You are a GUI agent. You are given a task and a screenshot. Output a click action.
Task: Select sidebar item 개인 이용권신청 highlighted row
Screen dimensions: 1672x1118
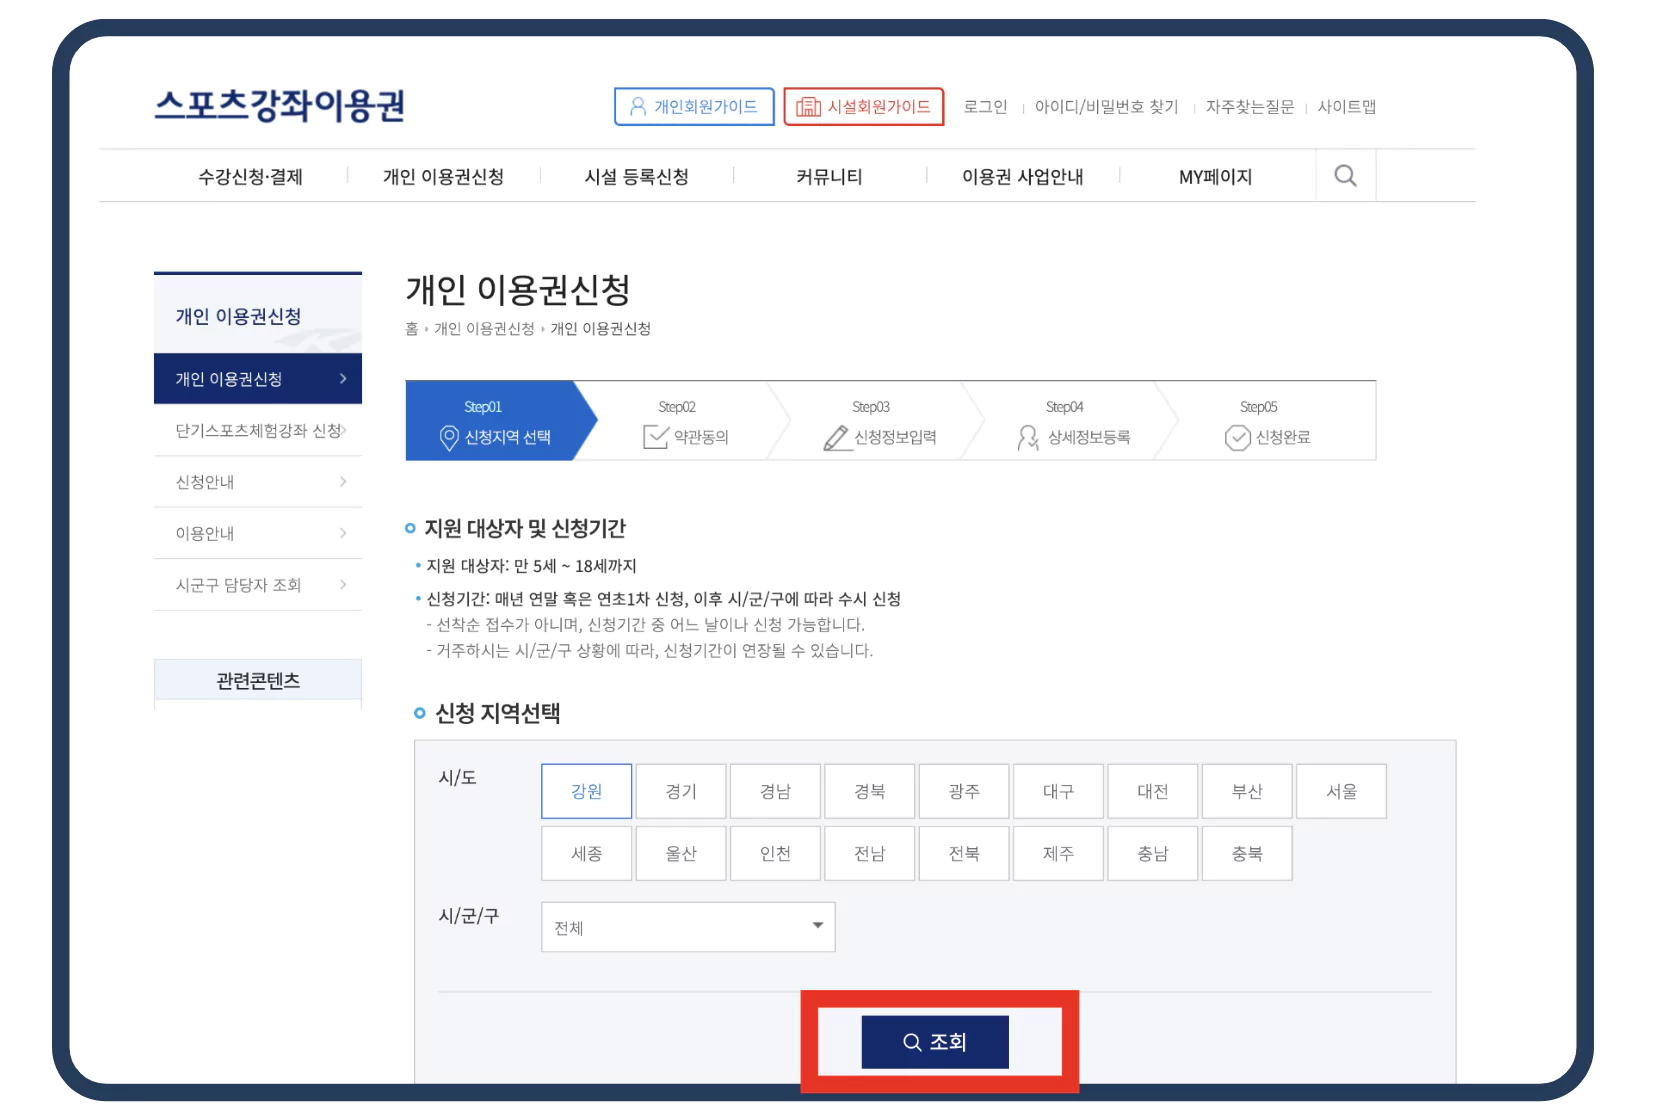(x=258, y=379)
